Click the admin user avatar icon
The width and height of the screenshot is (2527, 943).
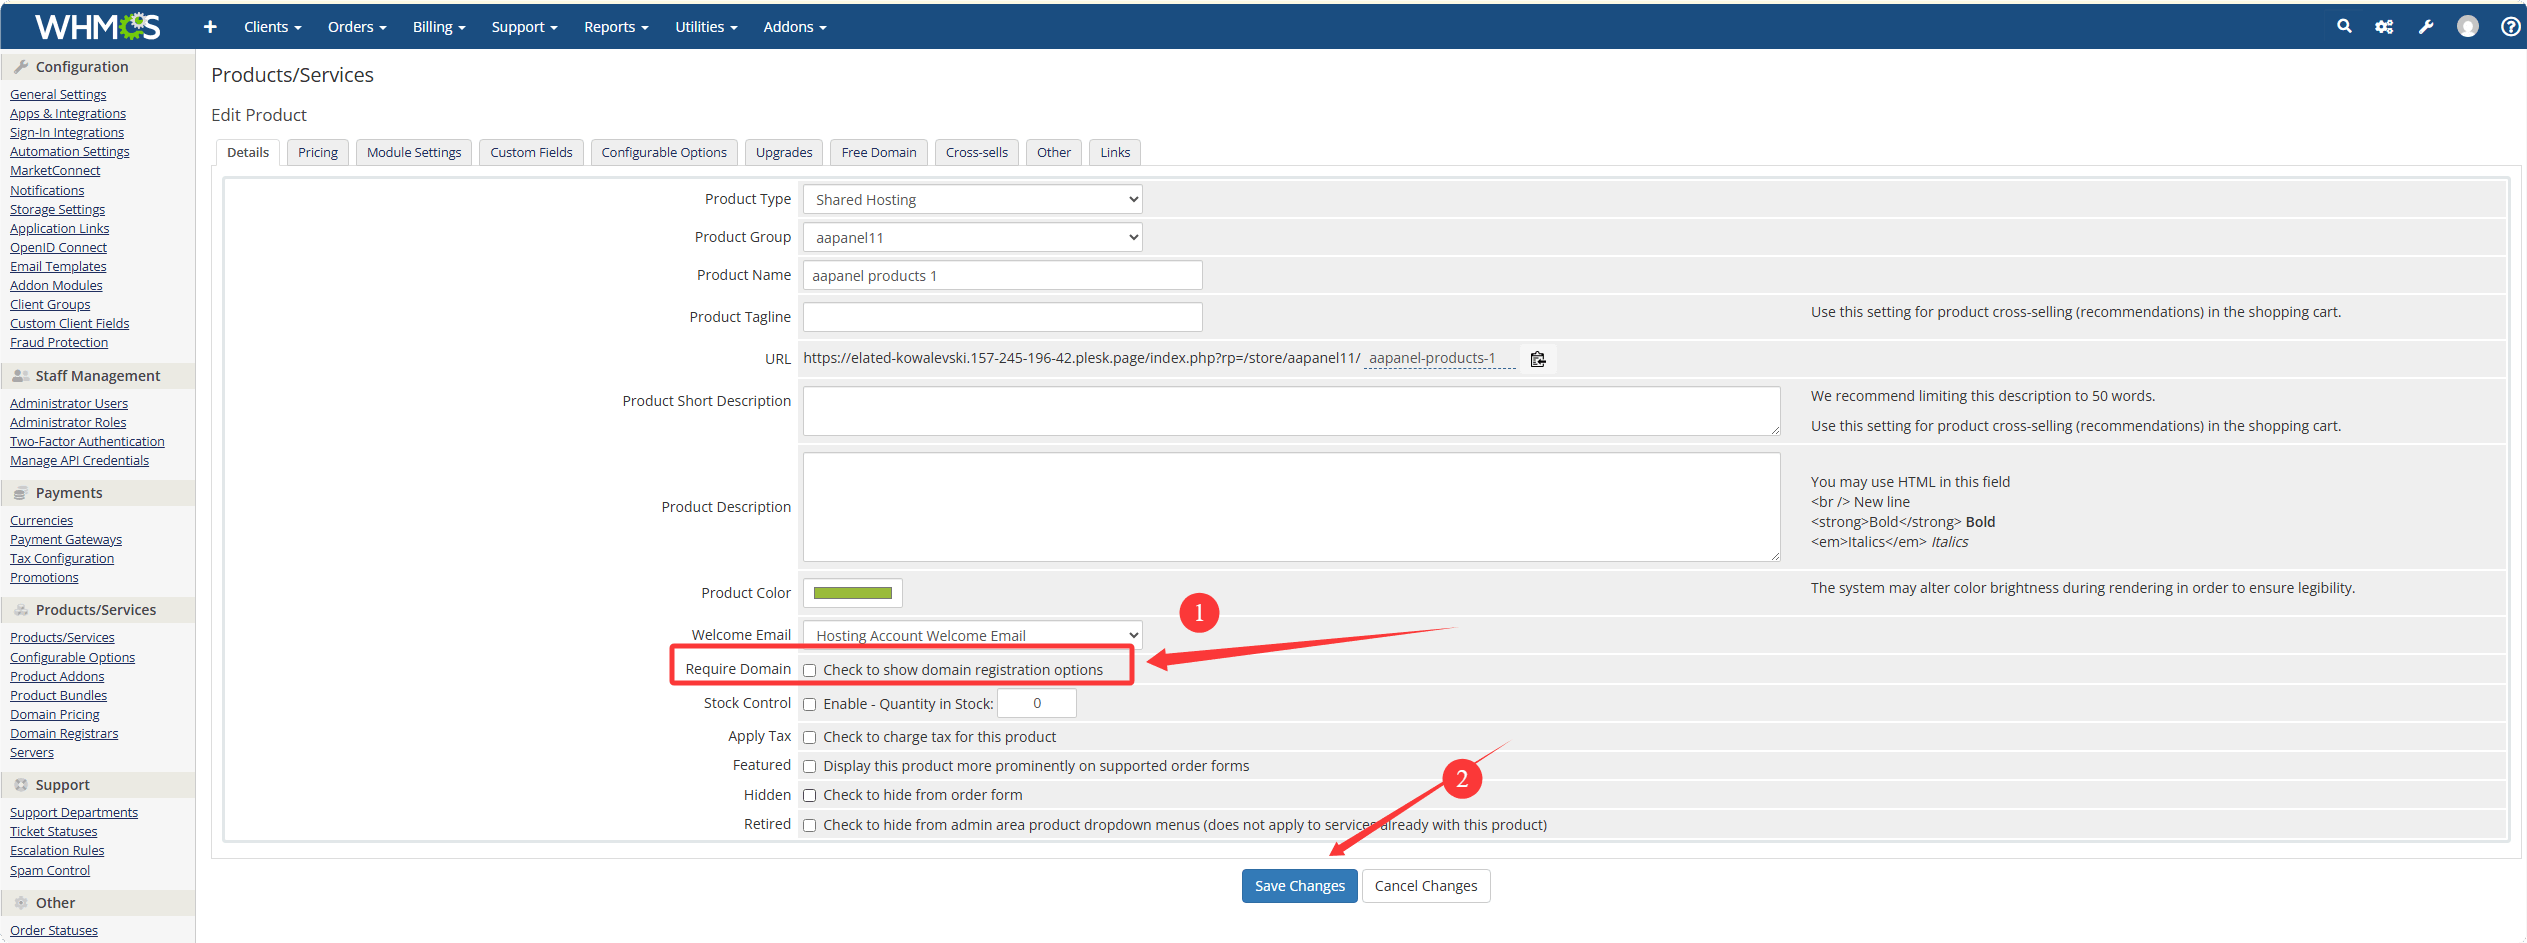pos(2468,27)
